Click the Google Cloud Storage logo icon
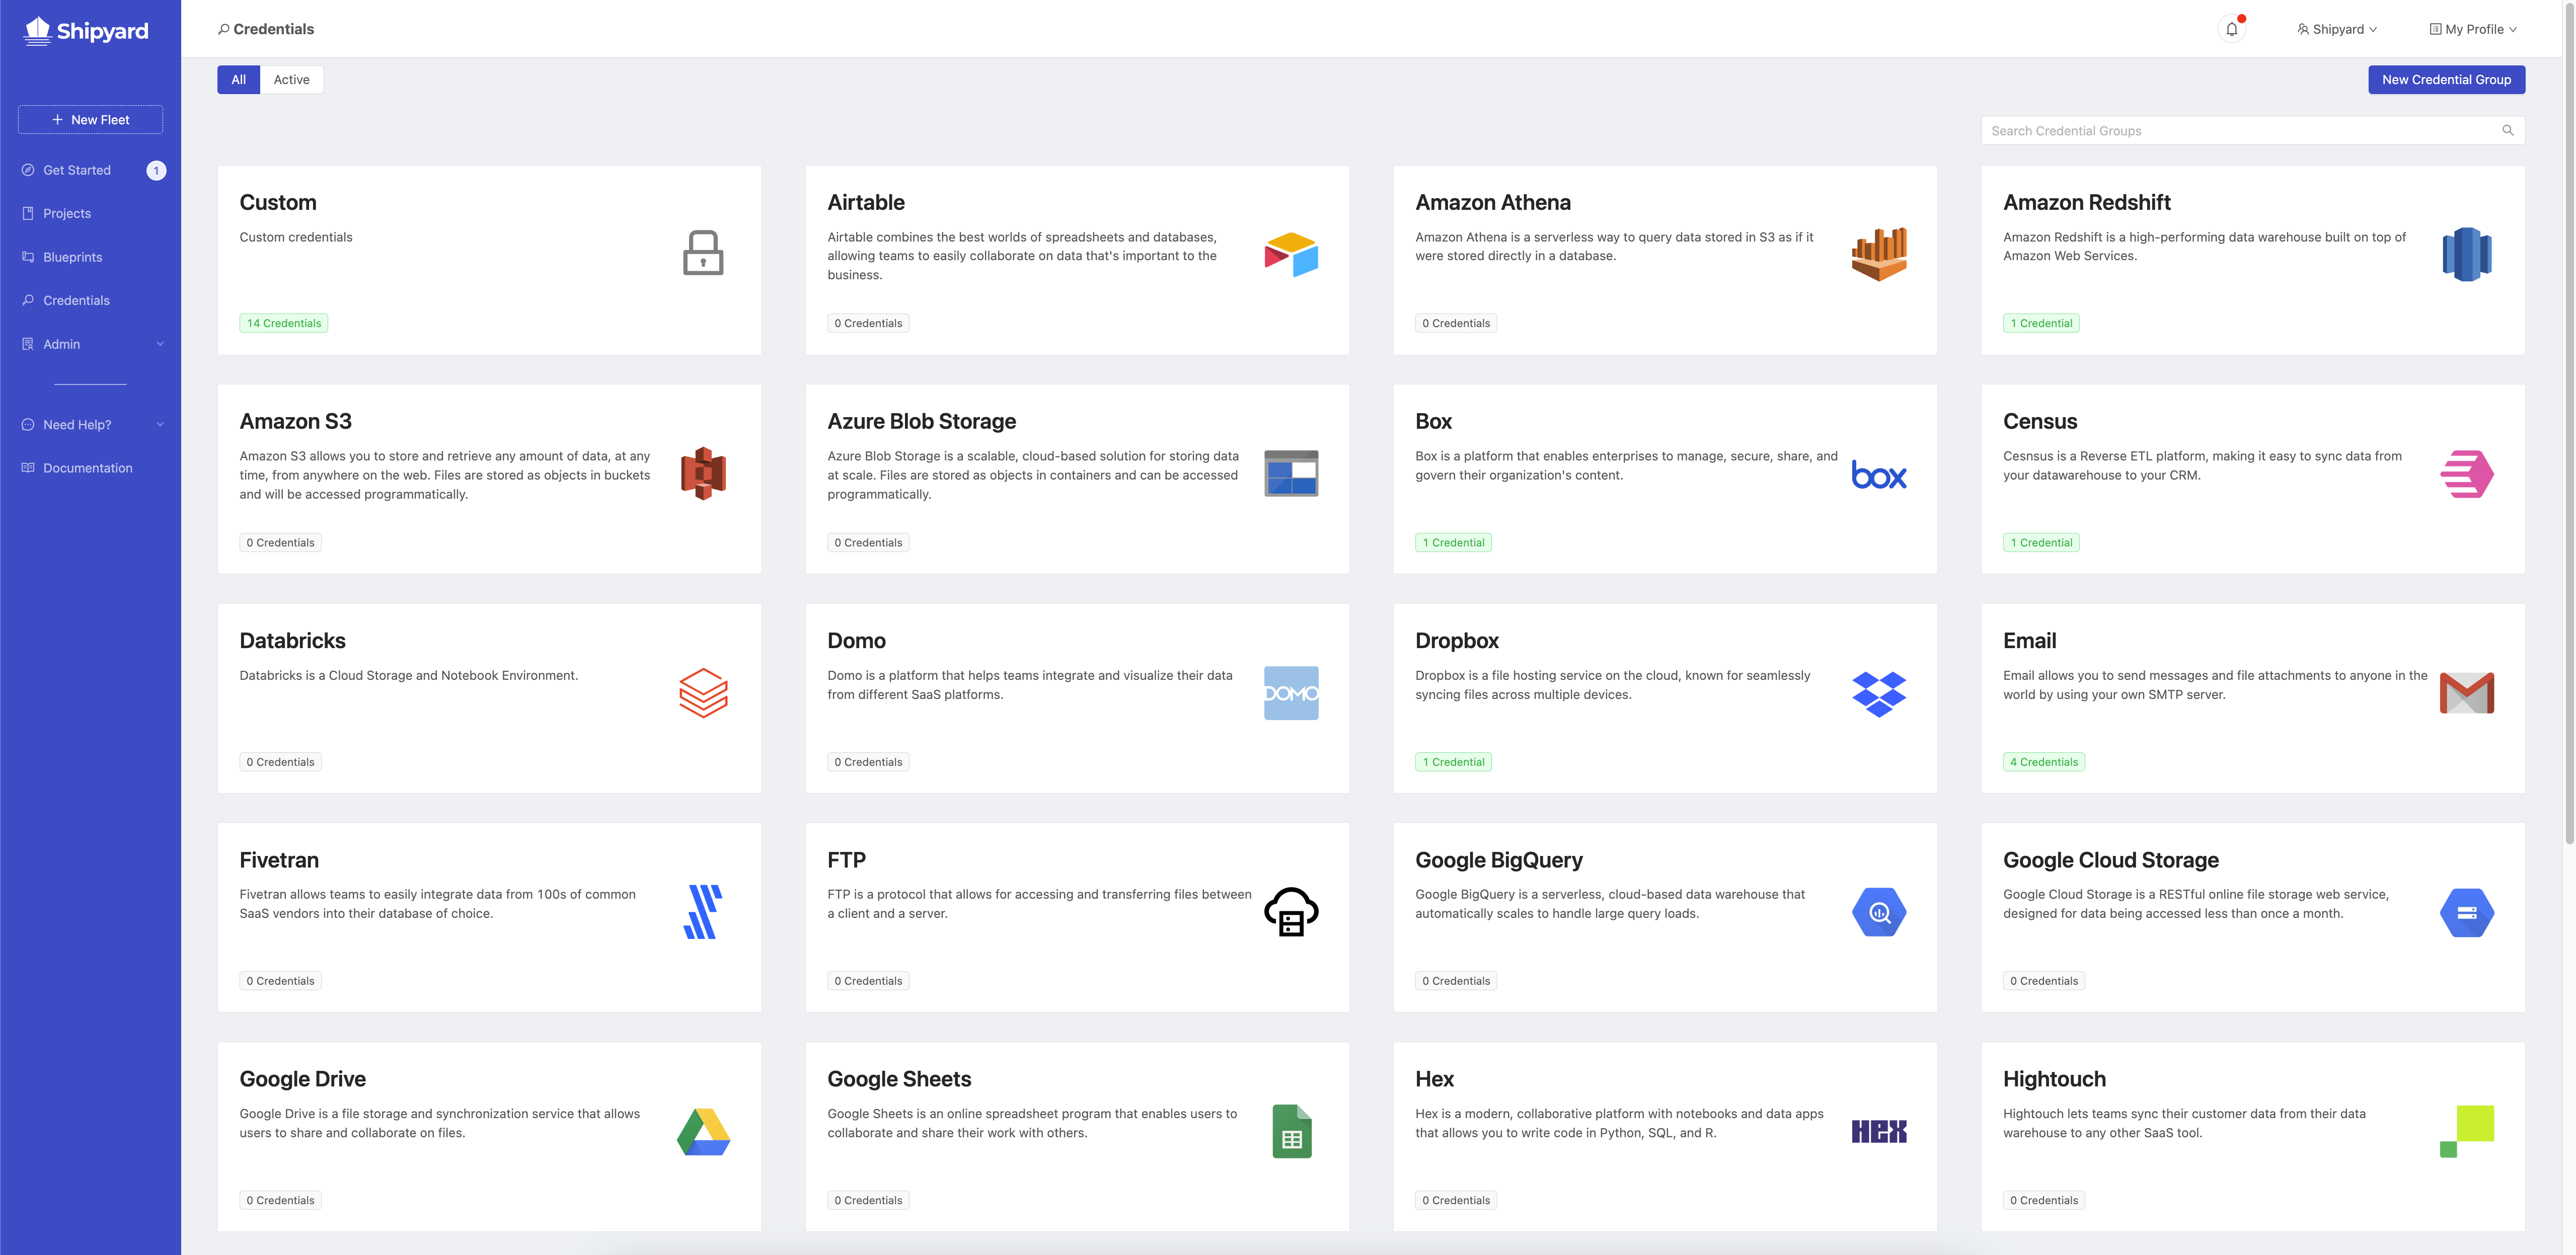This screenshot has width=2576, height=1255. coord(2467,912)
